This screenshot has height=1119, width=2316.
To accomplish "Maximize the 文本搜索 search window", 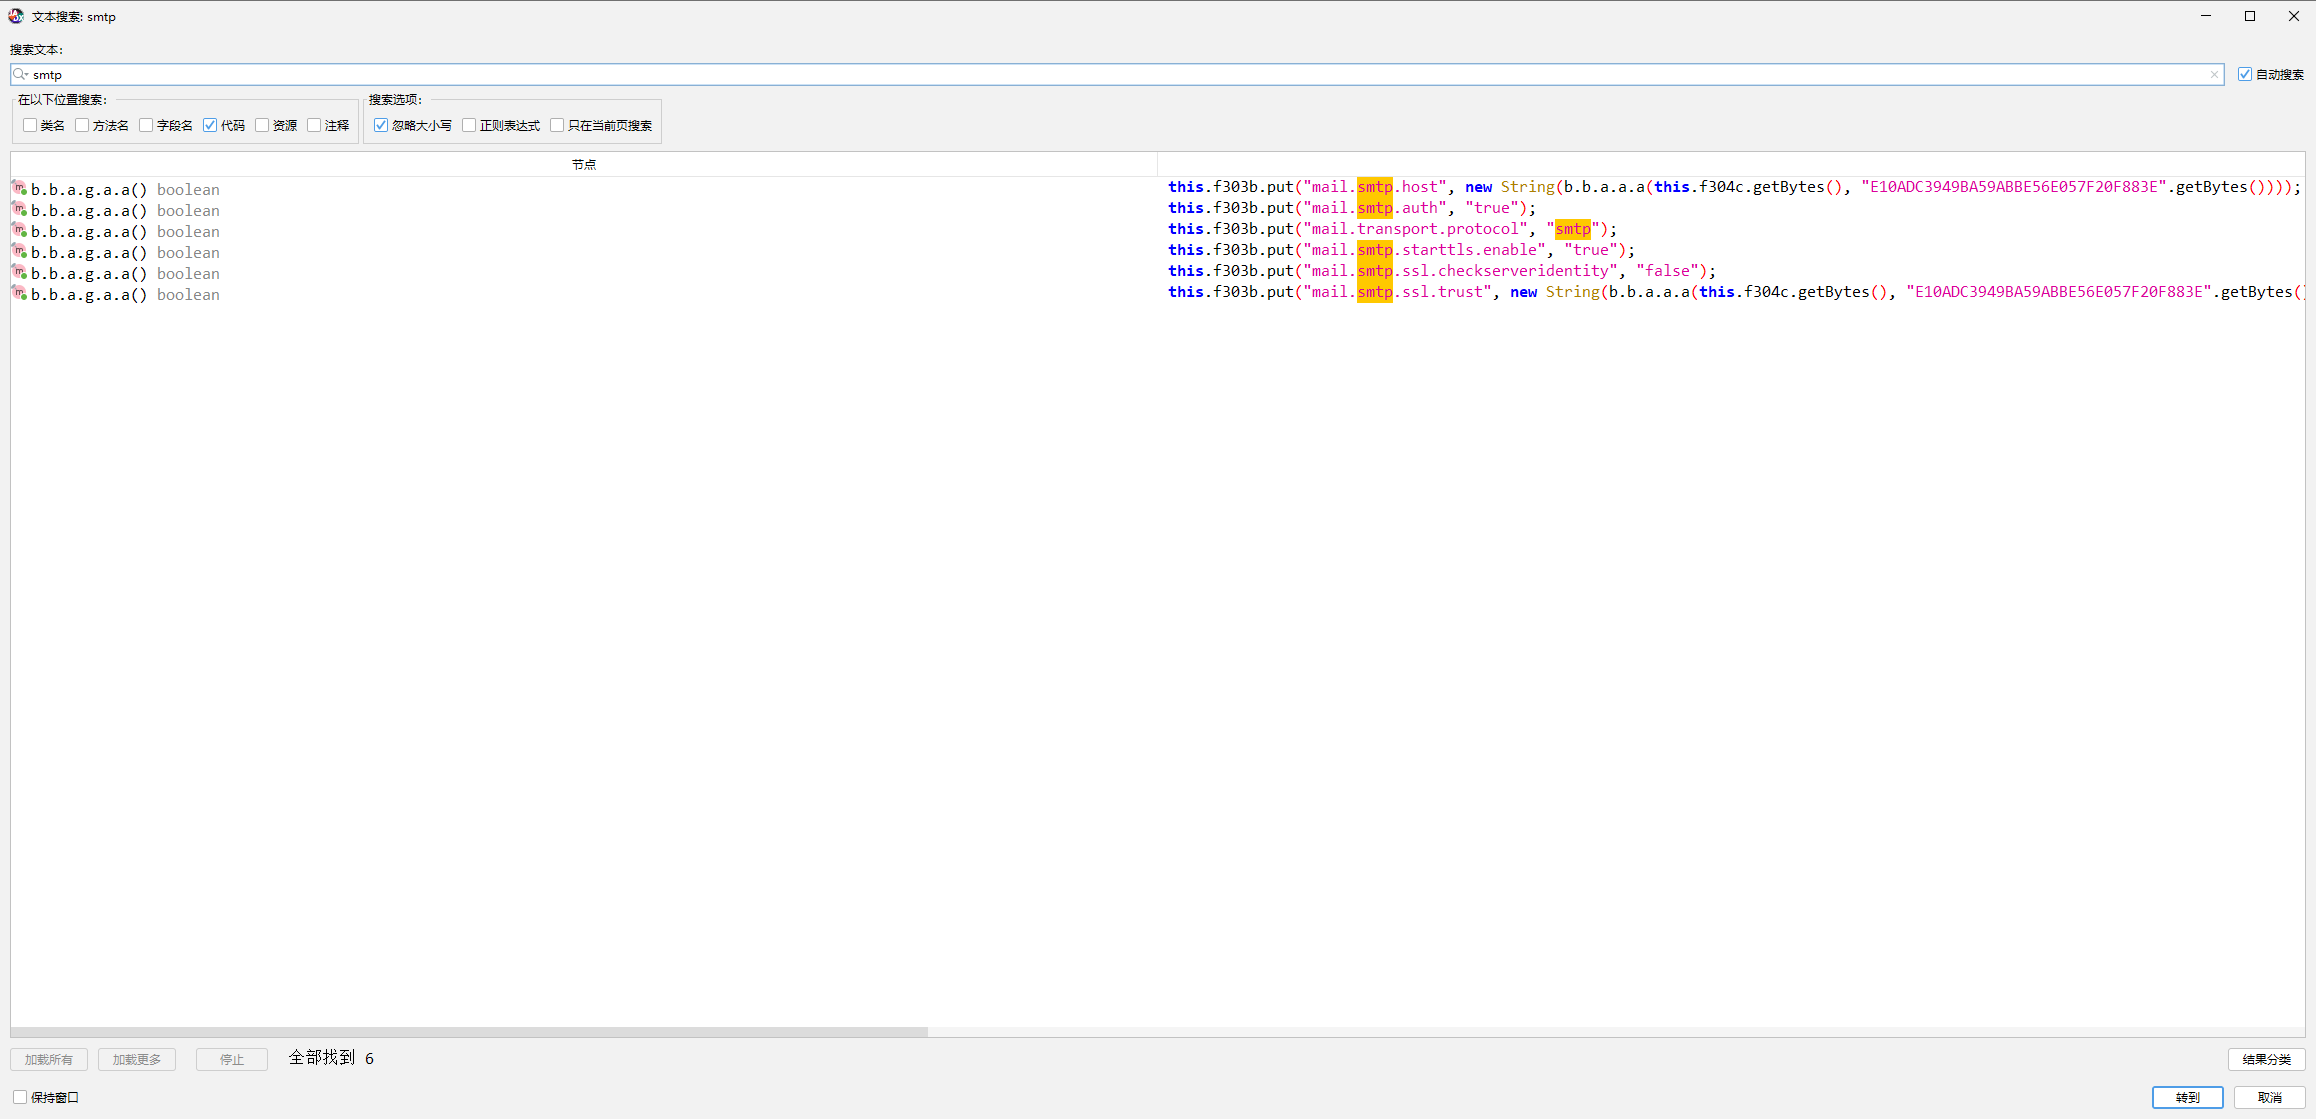I will [x=2250, y=16].
